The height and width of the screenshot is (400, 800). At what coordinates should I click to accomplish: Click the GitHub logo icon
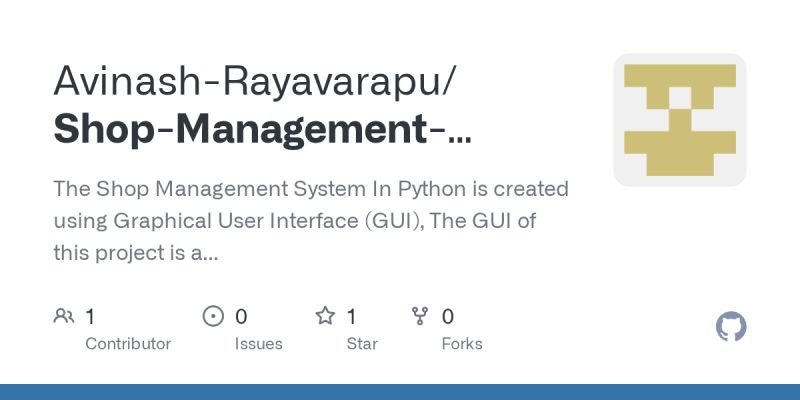[731, 327]
